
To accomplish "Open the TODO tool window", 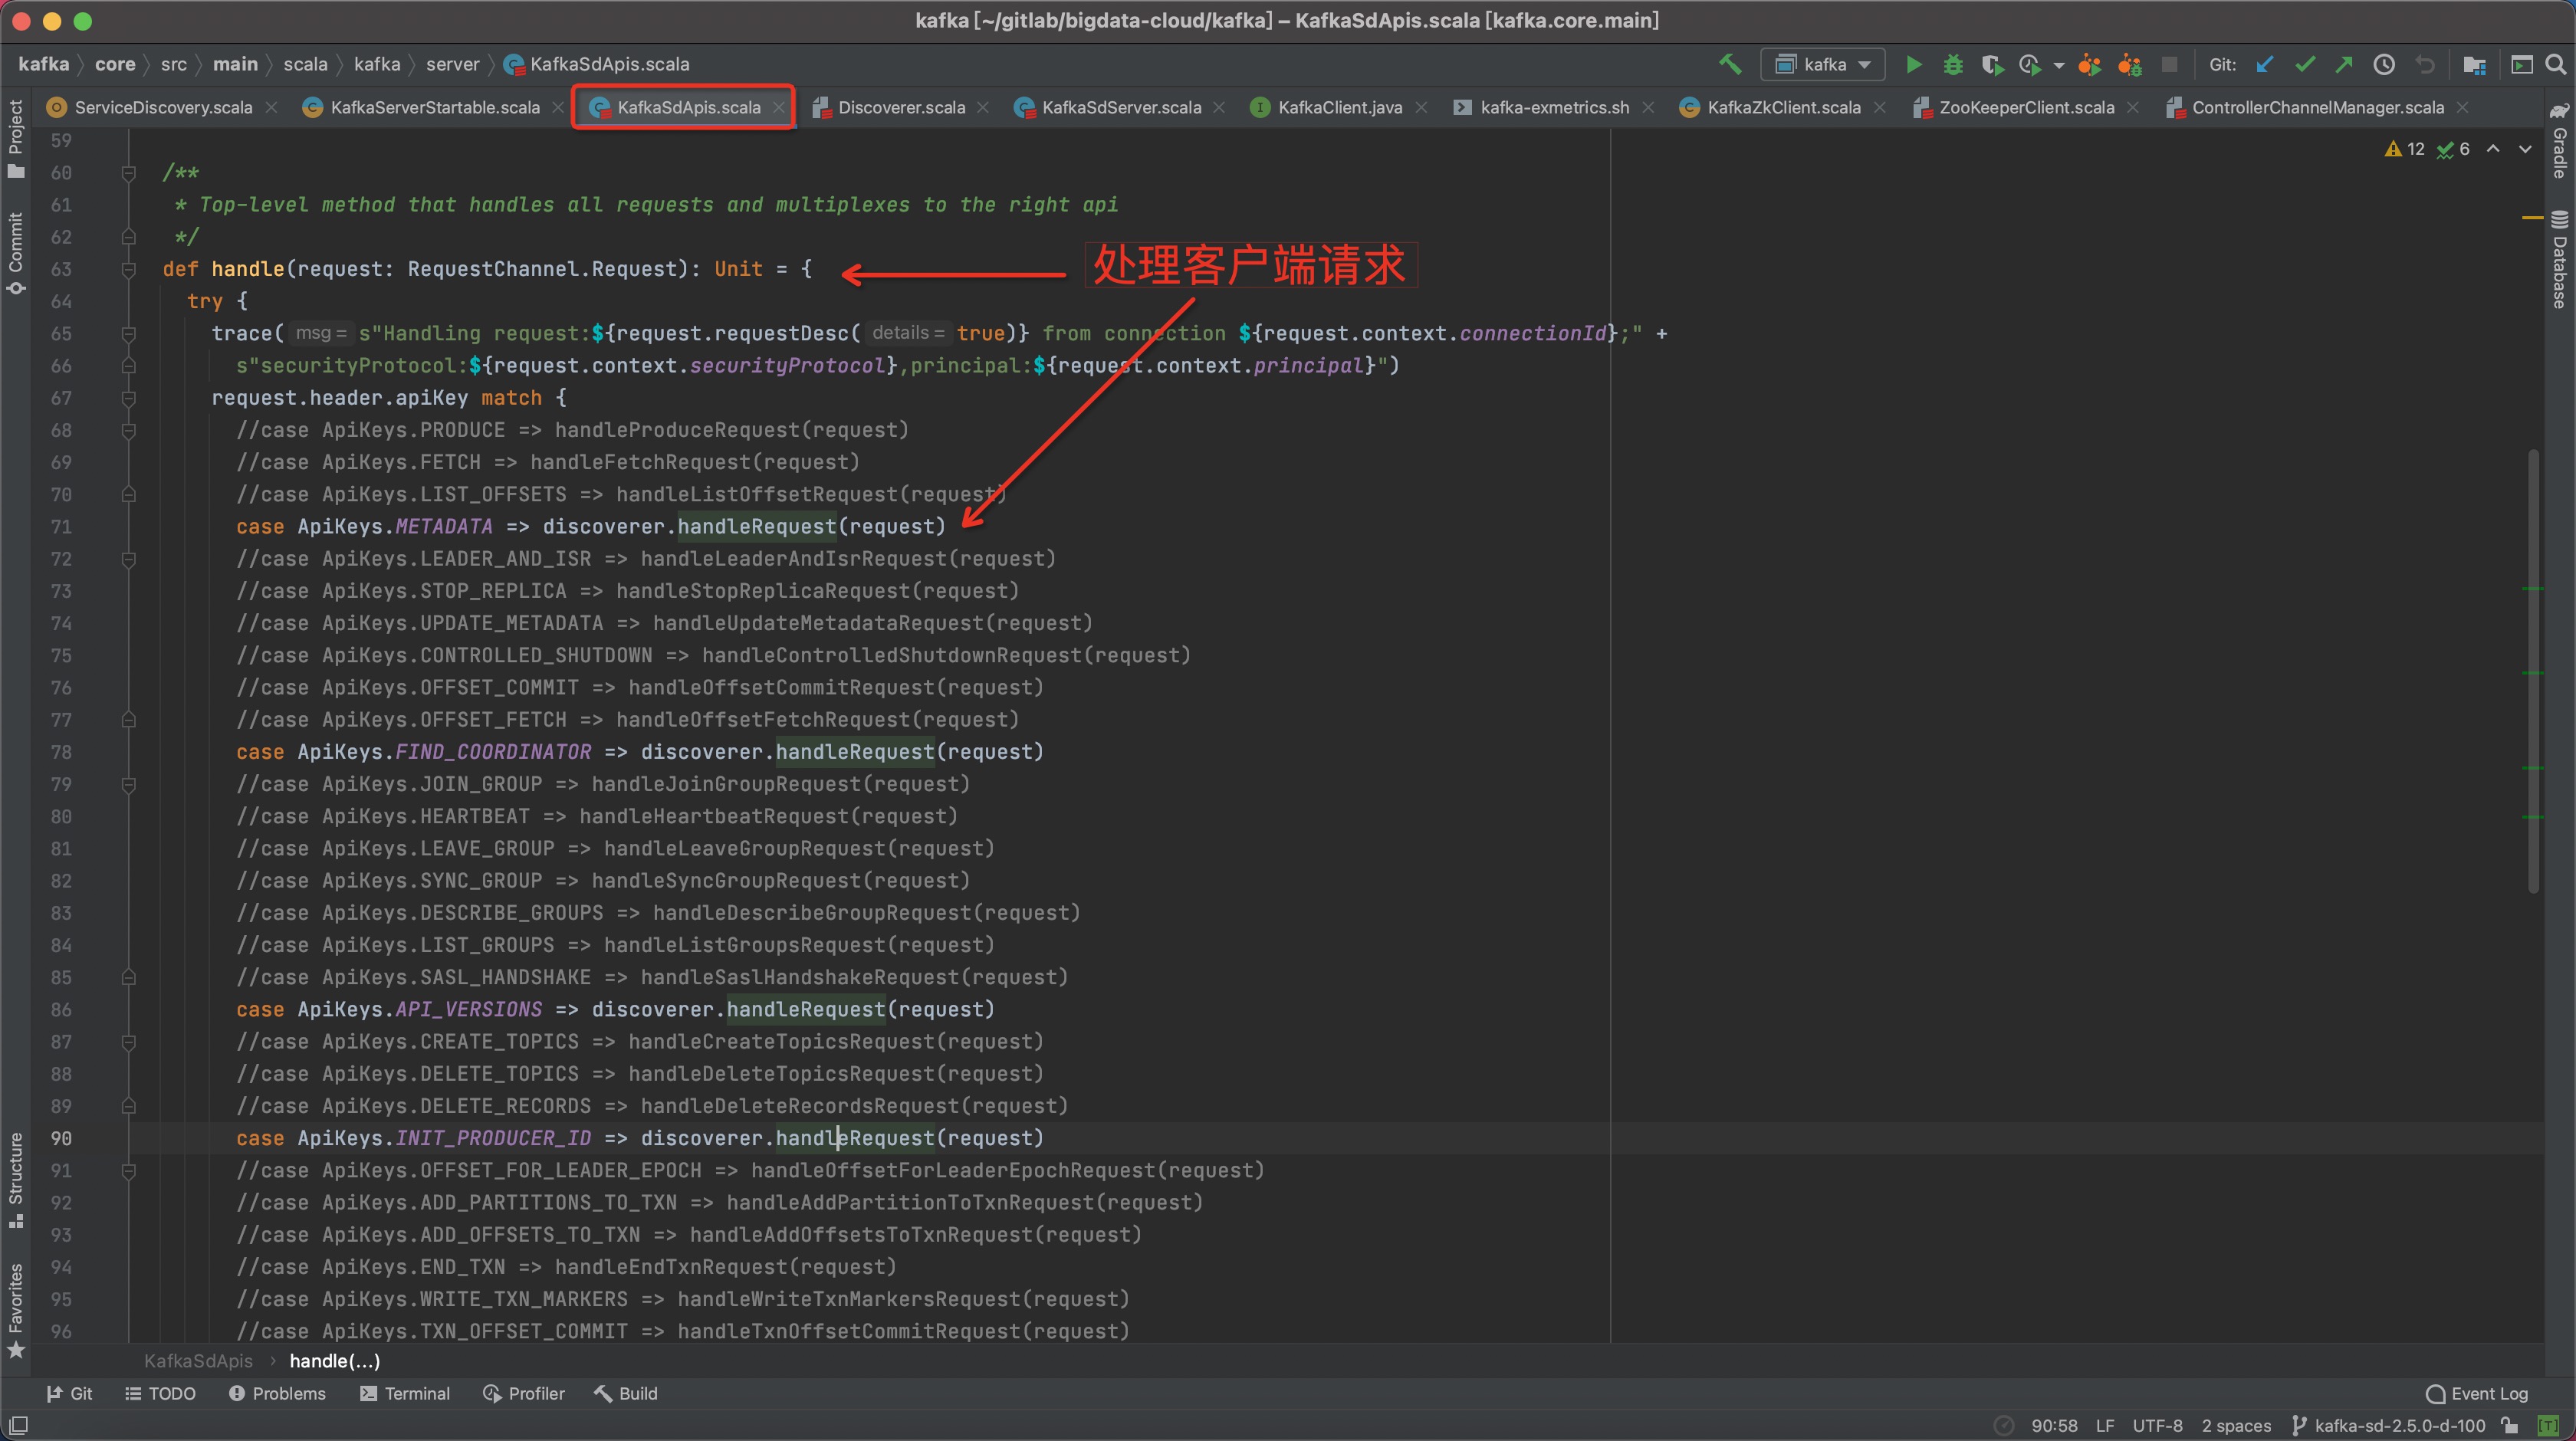I will click(160, 1393).
